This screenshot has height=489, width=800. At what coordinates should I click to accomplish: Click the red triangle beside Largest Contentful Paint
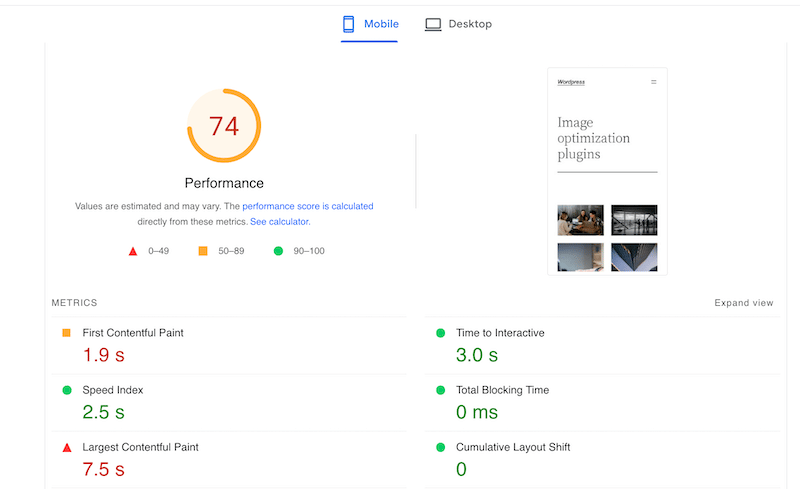(x=67, y=448)
